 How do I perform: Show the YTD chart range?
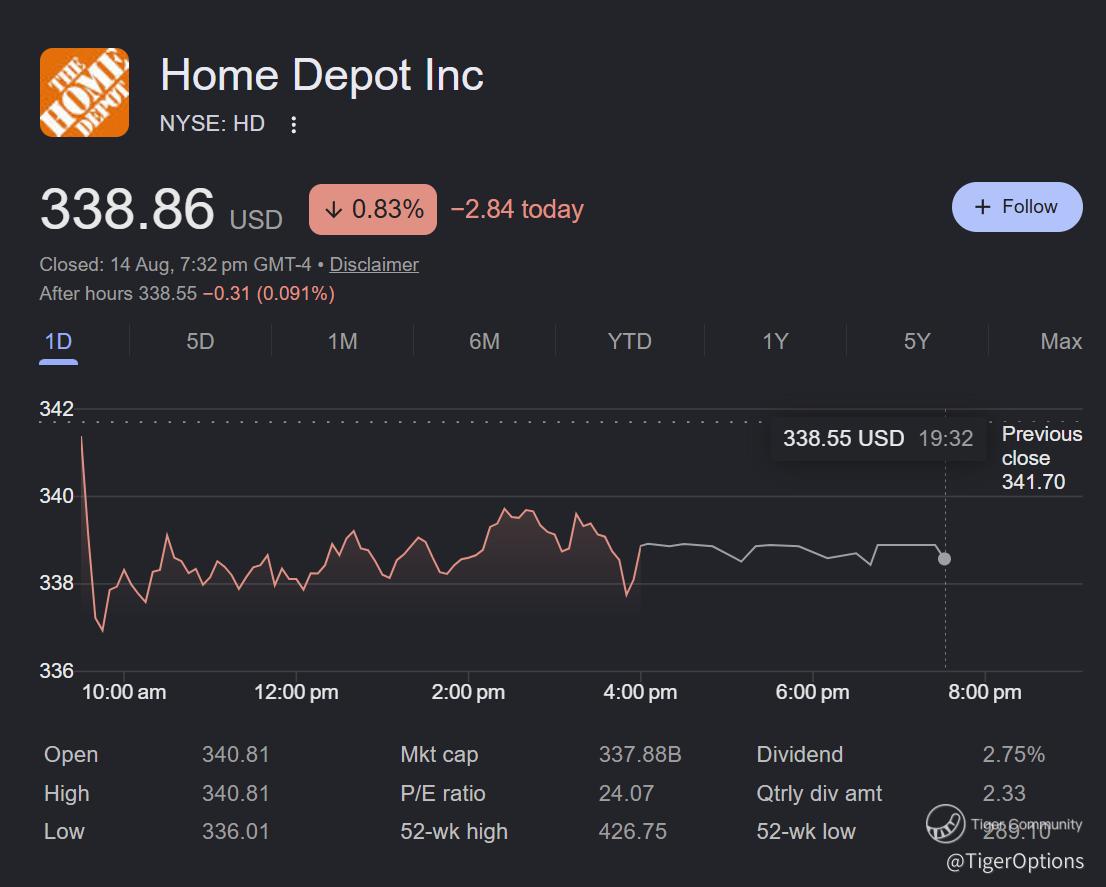[x=629, y=342]
